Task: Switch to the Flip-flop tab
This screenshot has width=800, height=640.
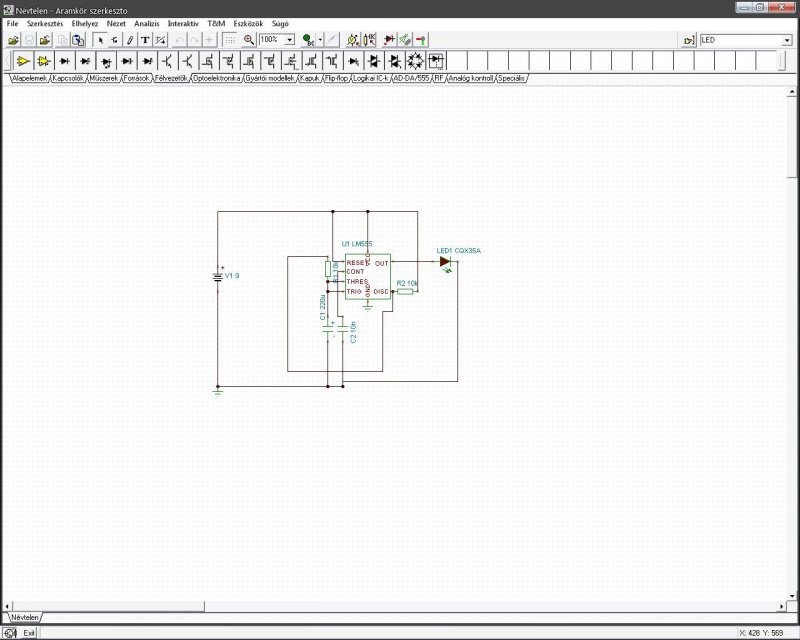Action: click(x=336, y=78)
